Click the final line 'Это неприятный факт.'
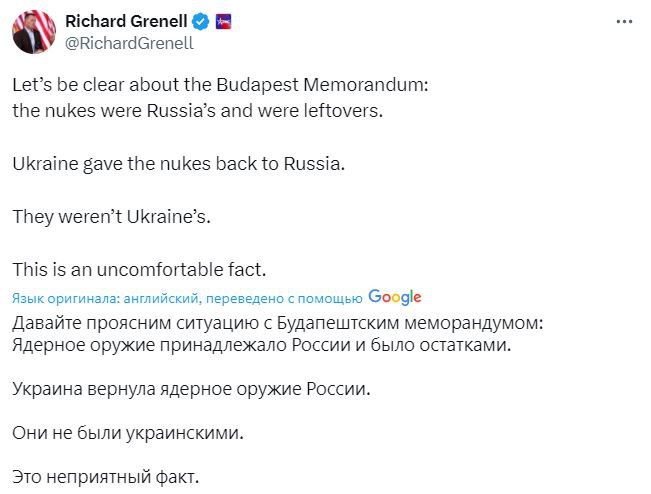Image resolution: width=651 pixels, height=494 pixels. [x=106, y=477]
